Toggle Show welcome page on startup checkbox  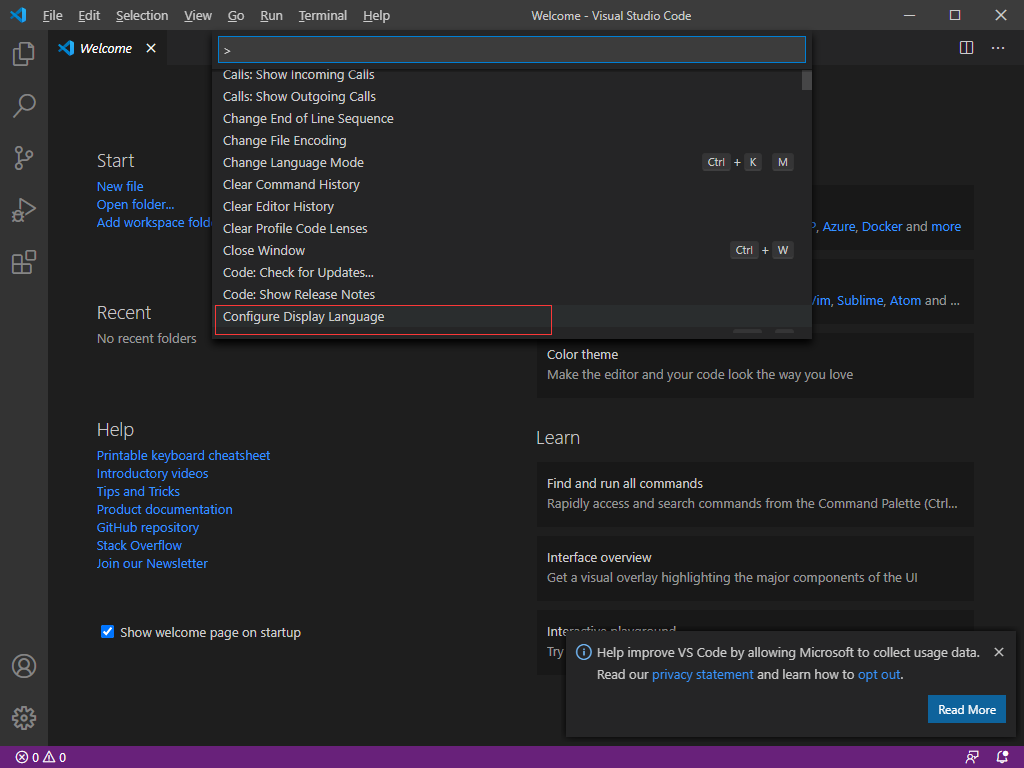(107, 632)
